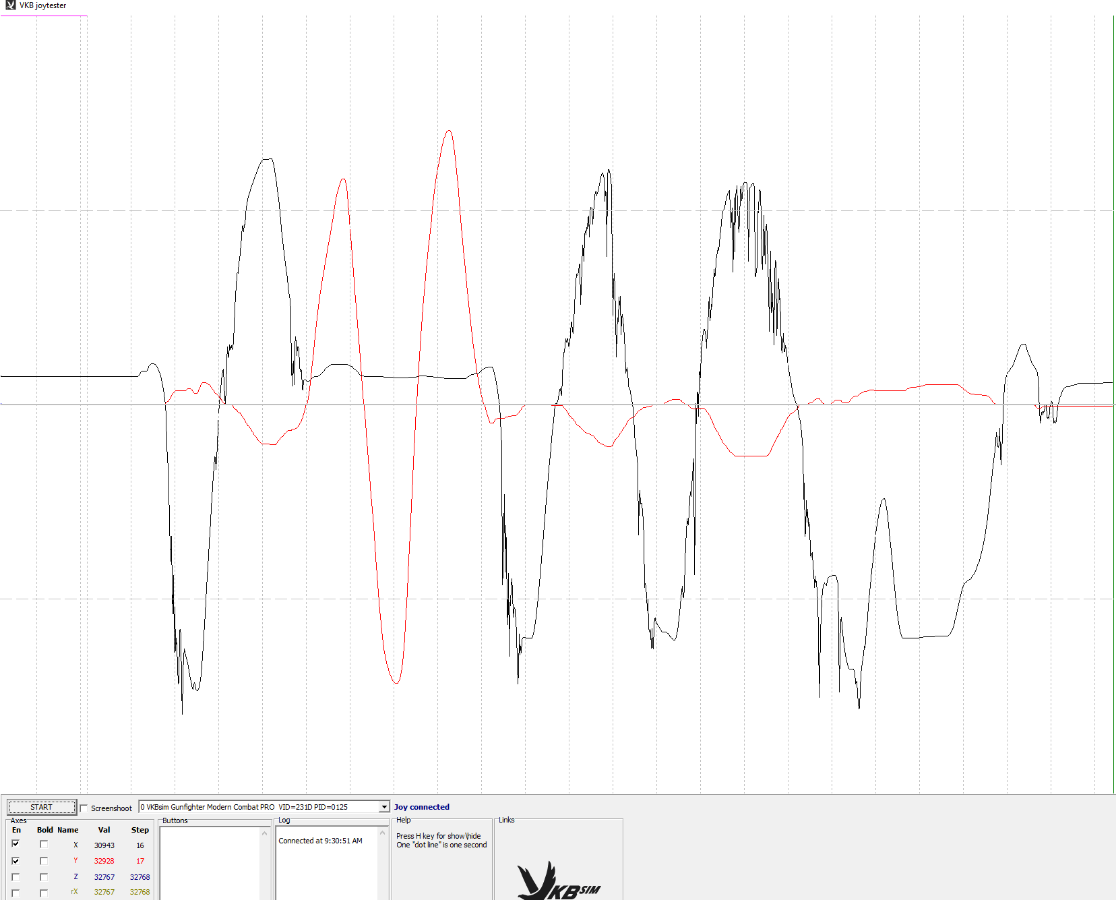This screenshot has height=900, width=1116.
Task: Toggle Bold for the Y axis
Action: pos(44,861)
